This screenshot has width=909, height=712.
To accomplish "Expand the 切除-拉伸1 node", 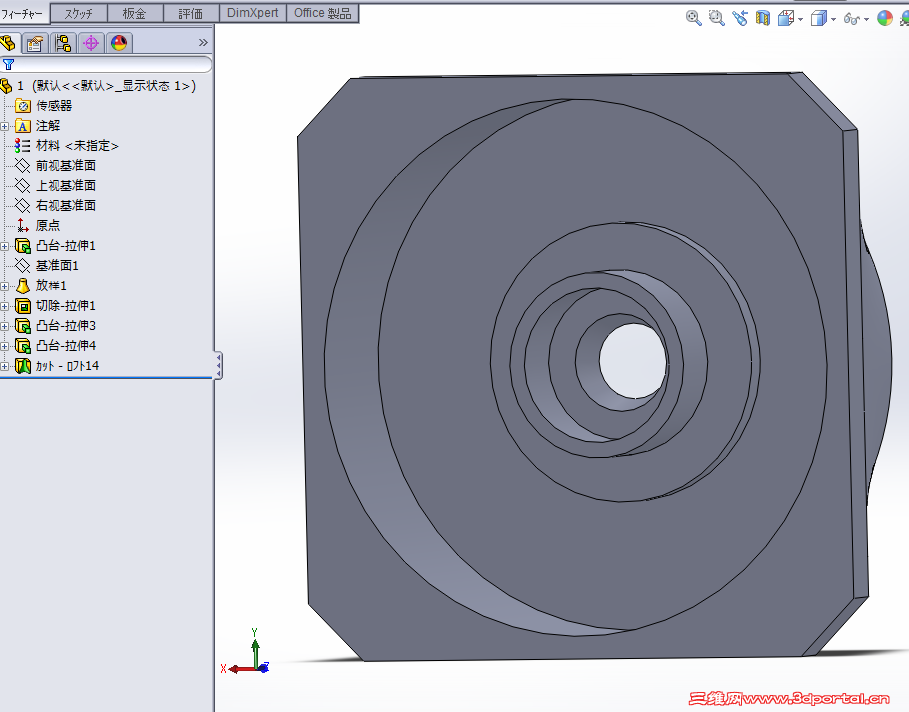I will click(5, 306).
